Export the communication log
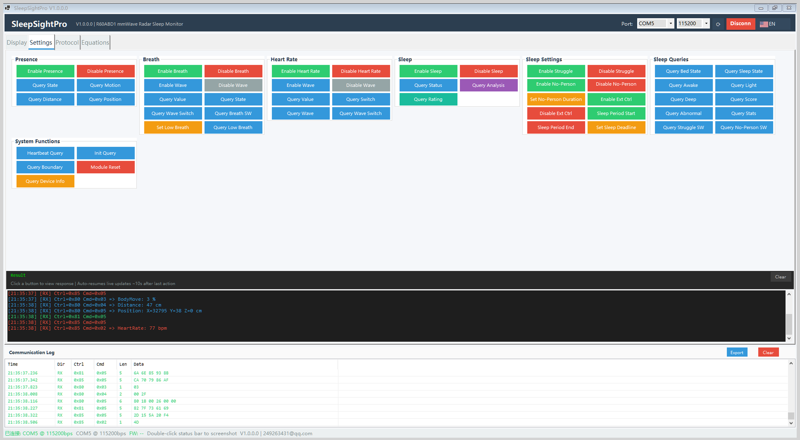This screenshot has width=800, height=440. [x=737, y=352]
